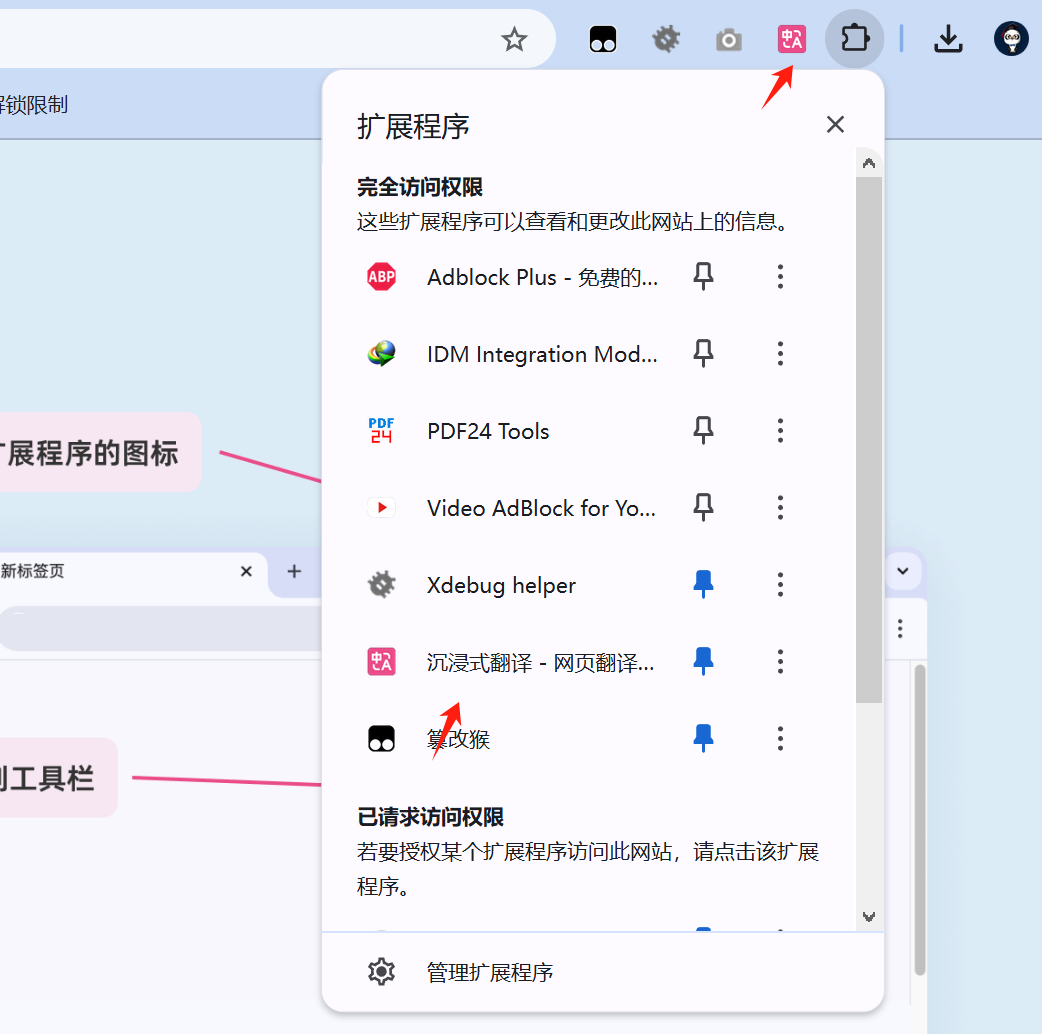This screenshot has height=1034, width=1042.
Task: Open the Downloads icon in toolbar
Action: tap(948, 39)
